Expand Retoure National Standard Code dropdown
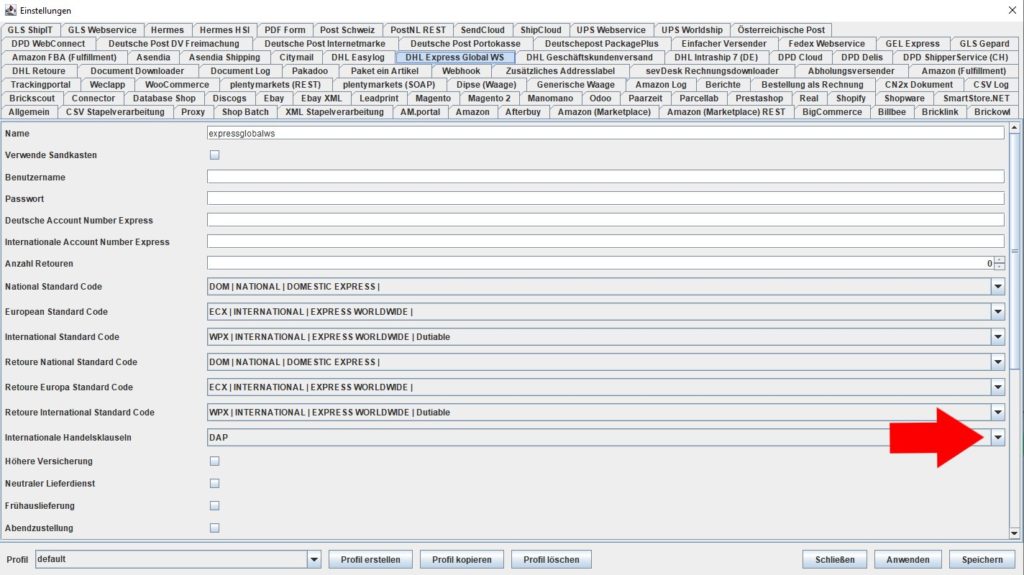The width and height of the screenshot is (1024, 575). pyautogui.click(x=998, y=361)
